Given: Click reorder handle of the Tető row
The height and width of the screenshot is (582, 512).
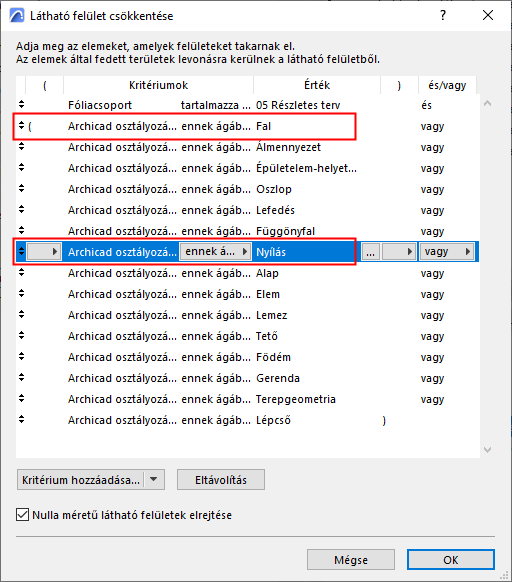Looking at the screenshot, I should [22, 336].
